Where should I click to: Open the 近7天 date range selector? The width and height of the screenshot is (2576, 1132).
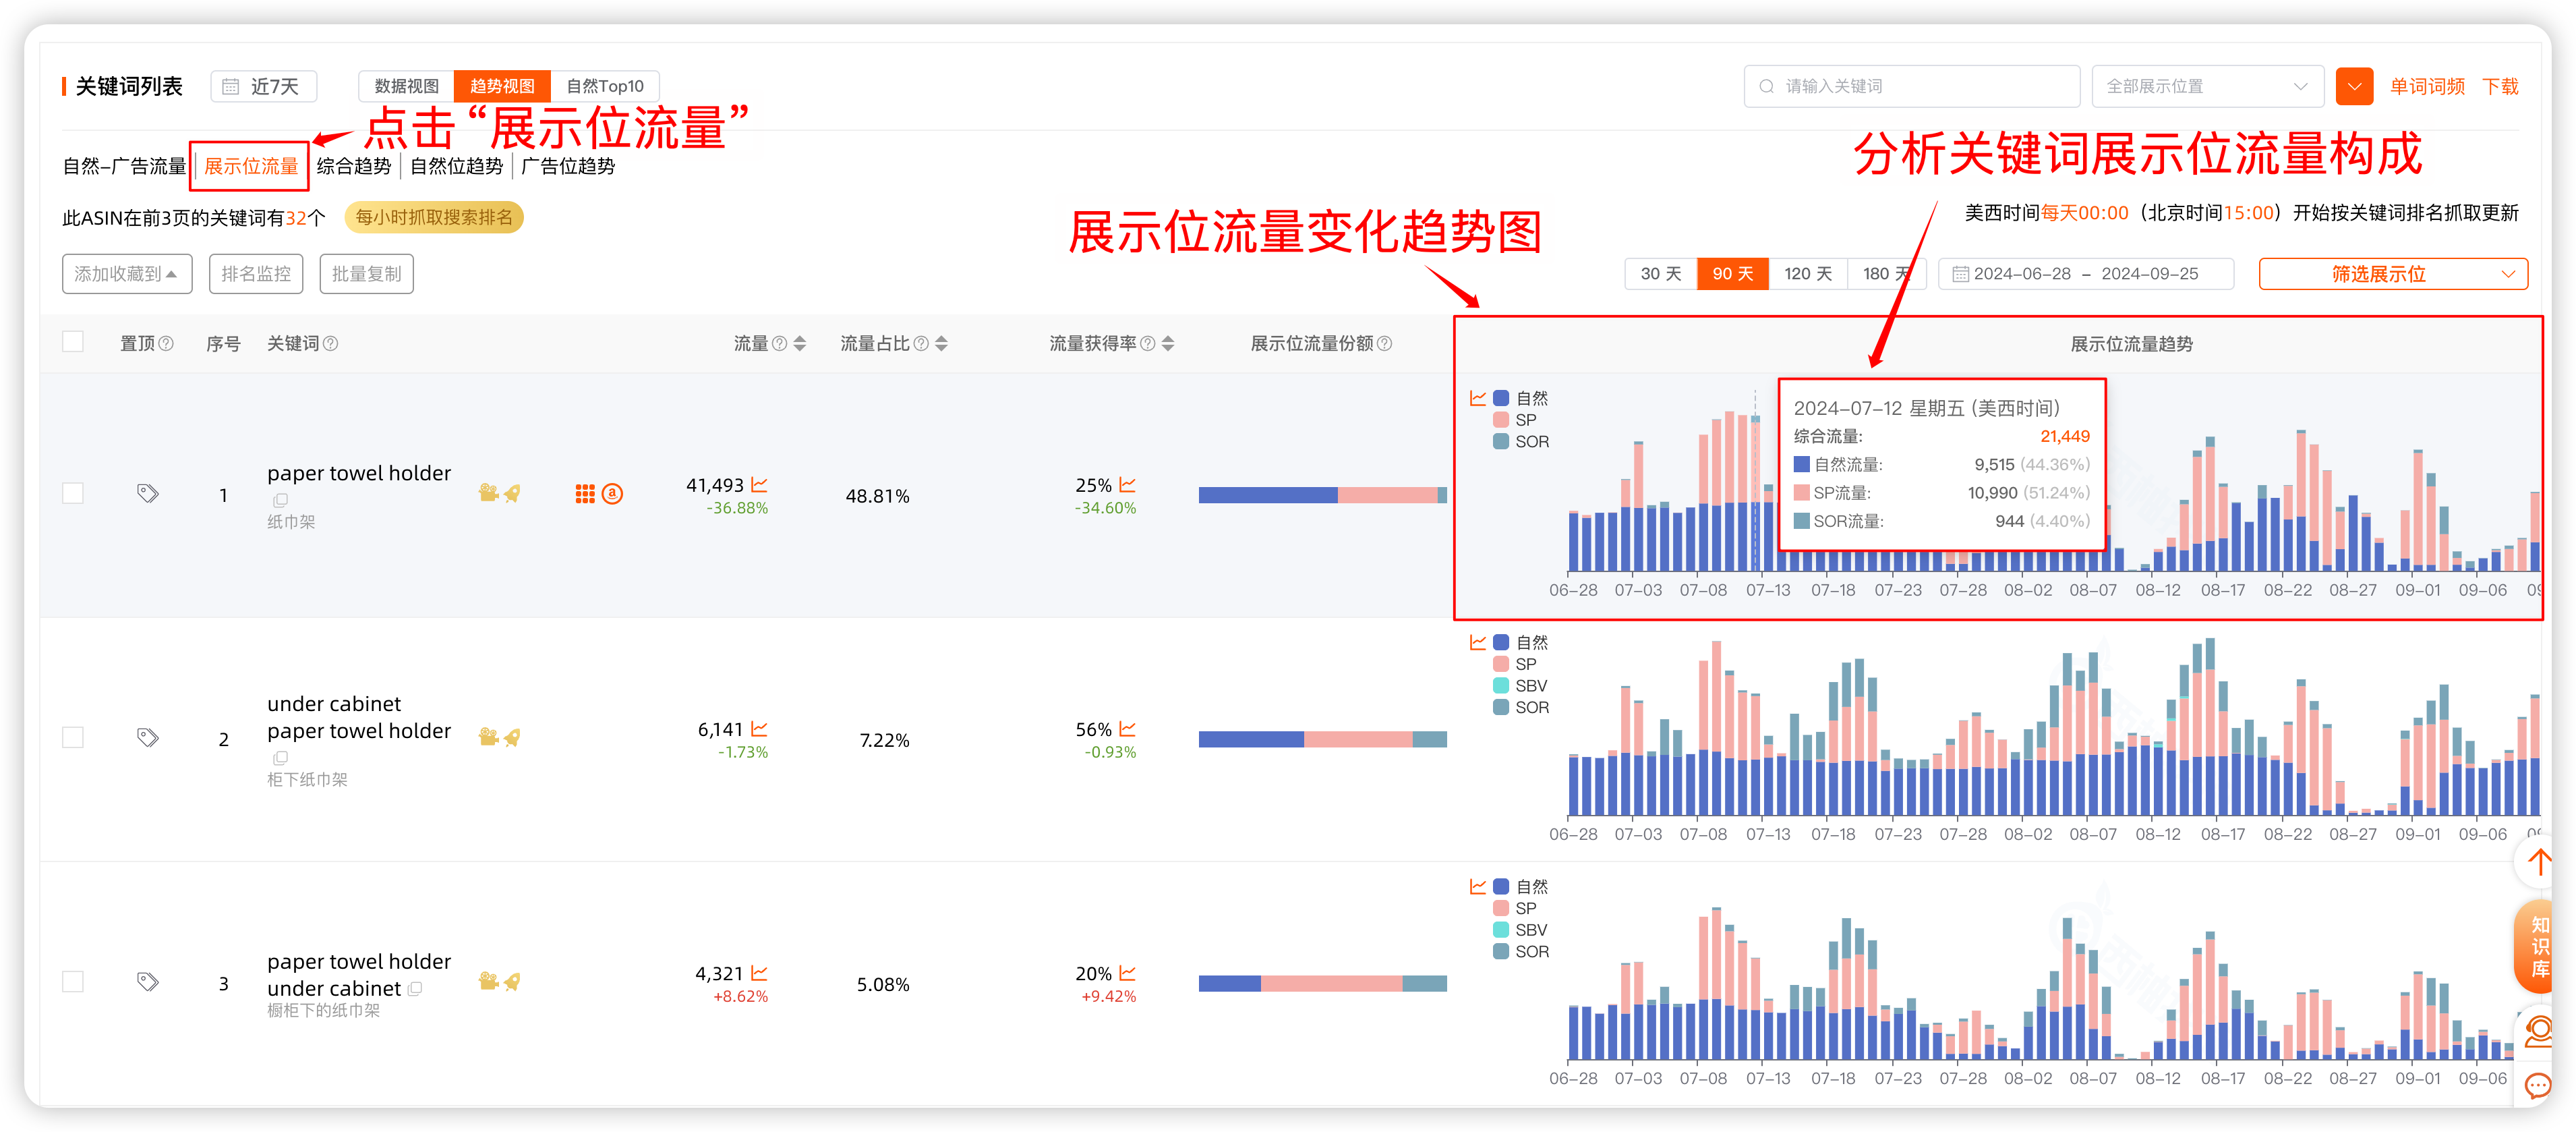coord(264,86)
